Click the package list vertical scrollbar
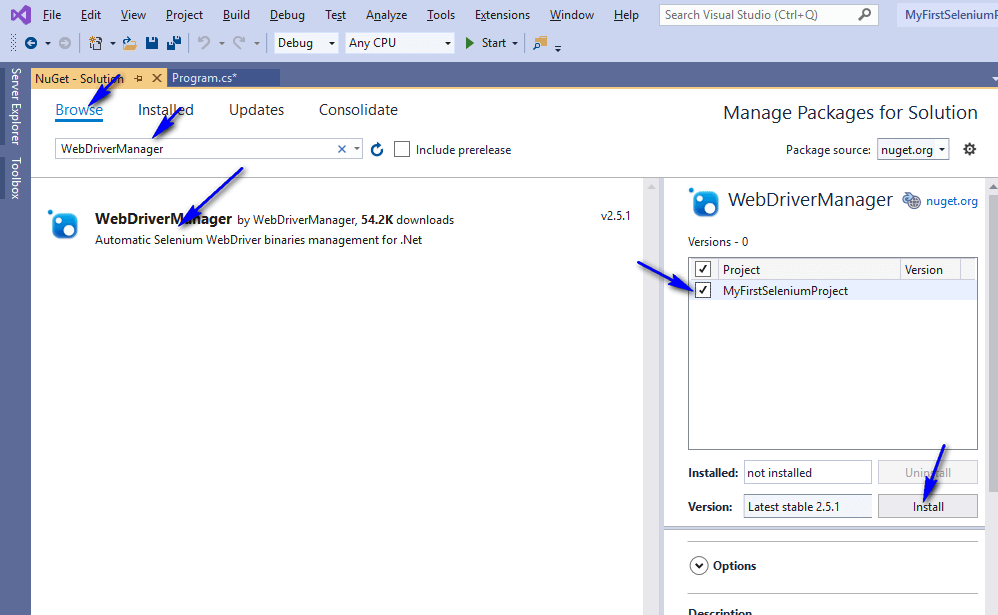This screenshot has height=615, width=998. 651,397
